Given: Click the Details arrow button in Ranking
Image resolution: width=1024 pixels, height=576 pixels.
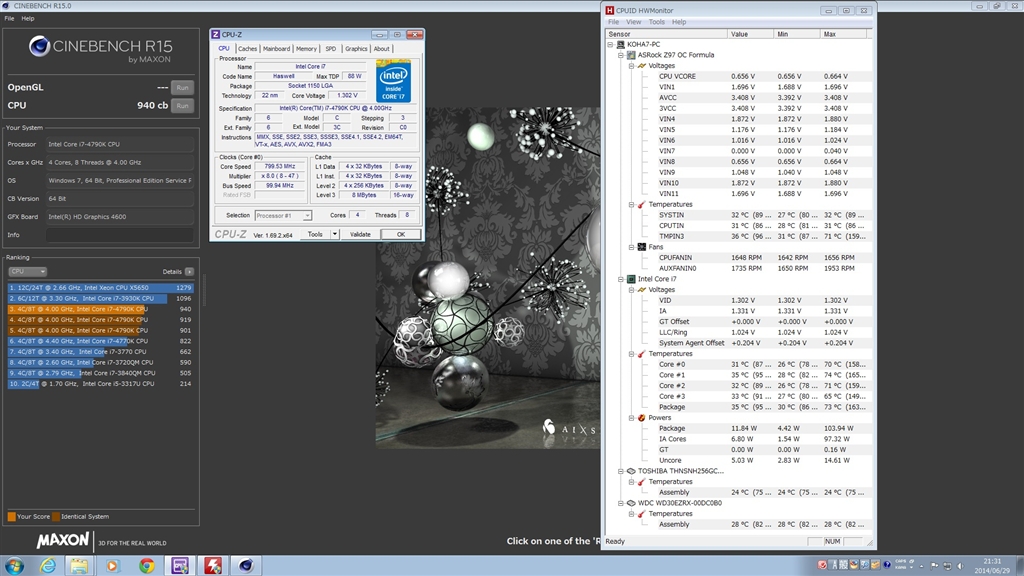Looking at the screenshot, I should (189, 272).
